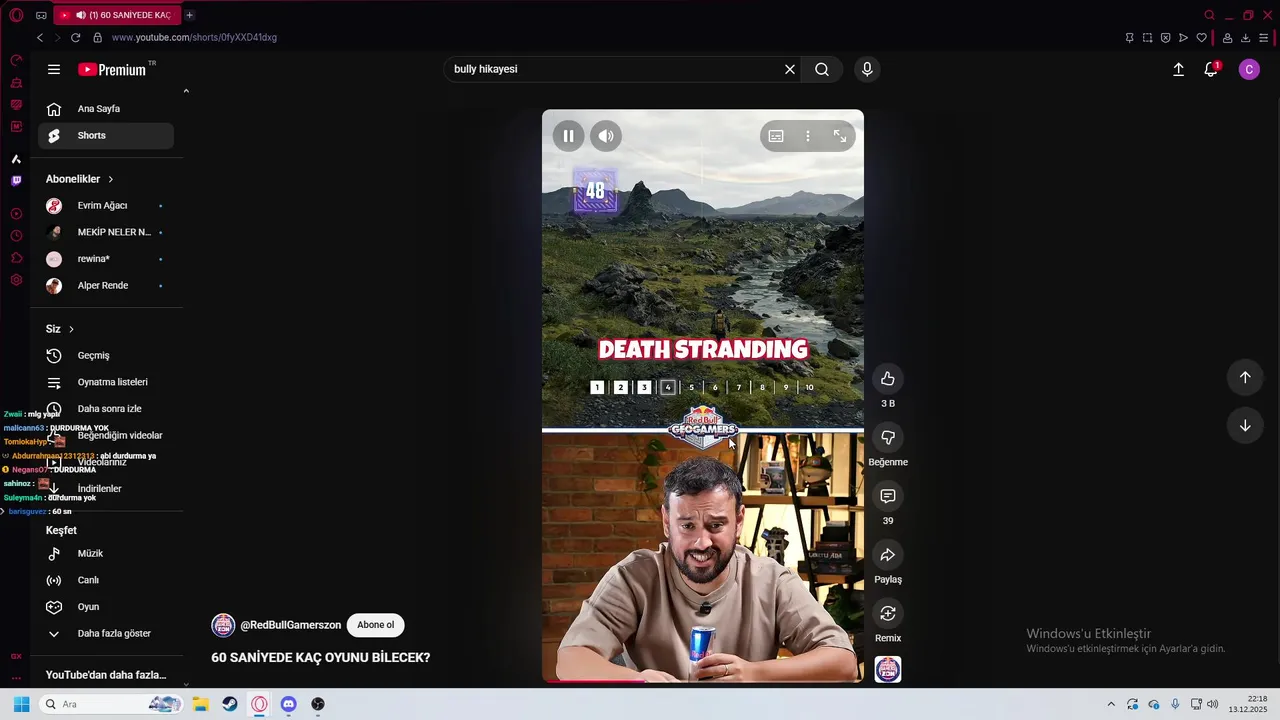Open GX Corner gamepad icon in the tab bar
This screenshot has height=720, width=1280.
tap(41, 15)
